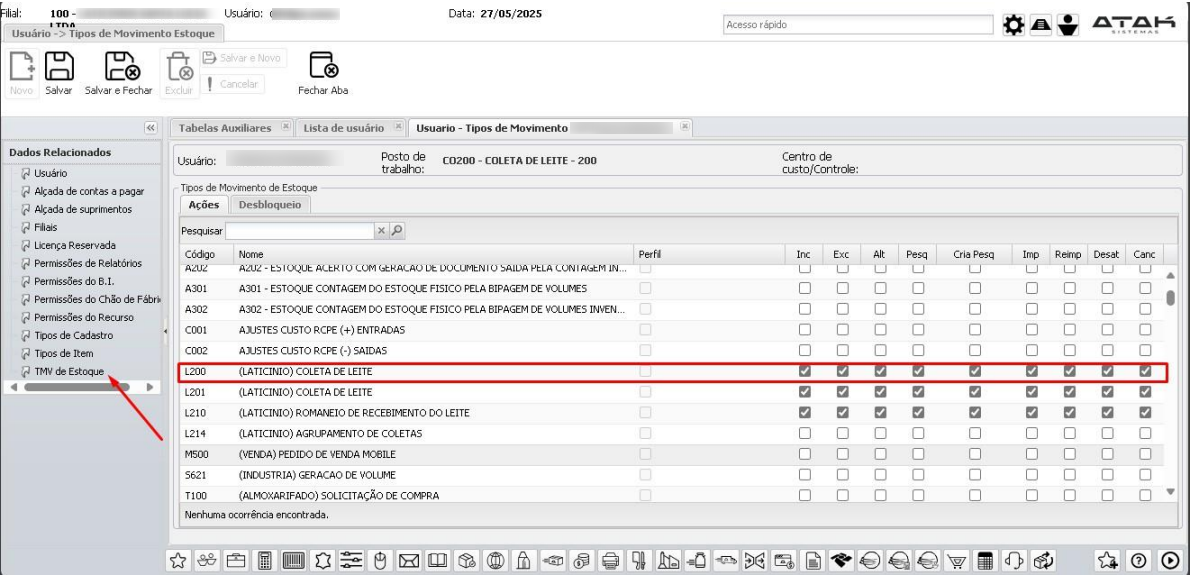The height and width of the screenshot is (575, 1191).
Task: Open Tipos de Item in sidebar
Action: [64, 353]
